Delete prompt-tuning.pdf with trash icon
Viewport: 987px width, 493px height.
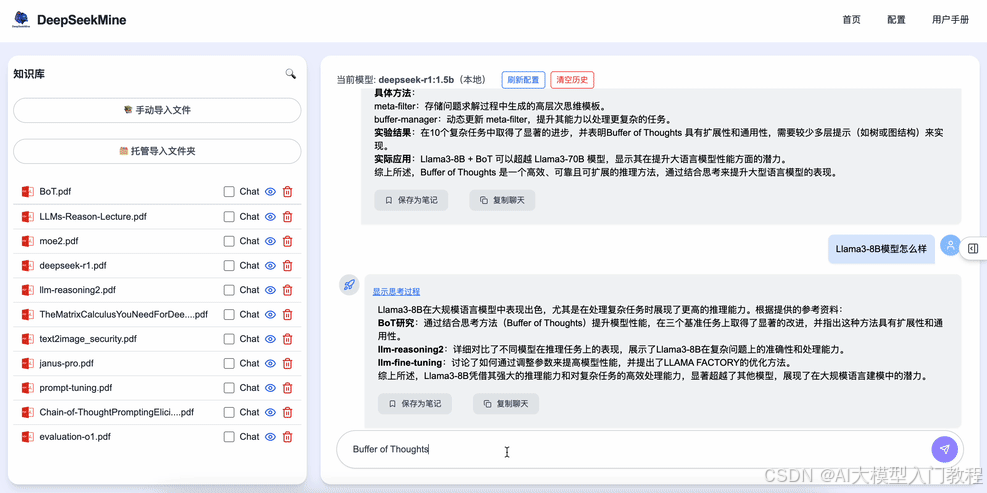point(287,388)
